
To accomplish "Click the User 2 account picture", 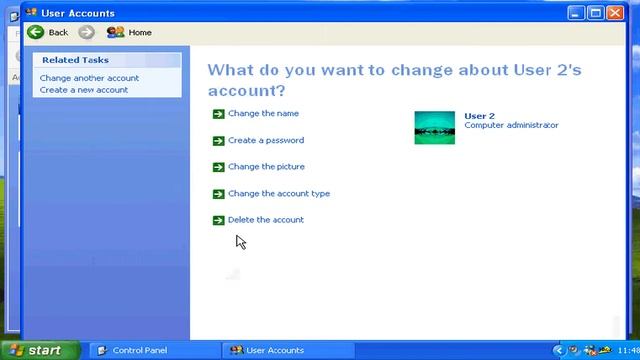I will coord(434,127).
